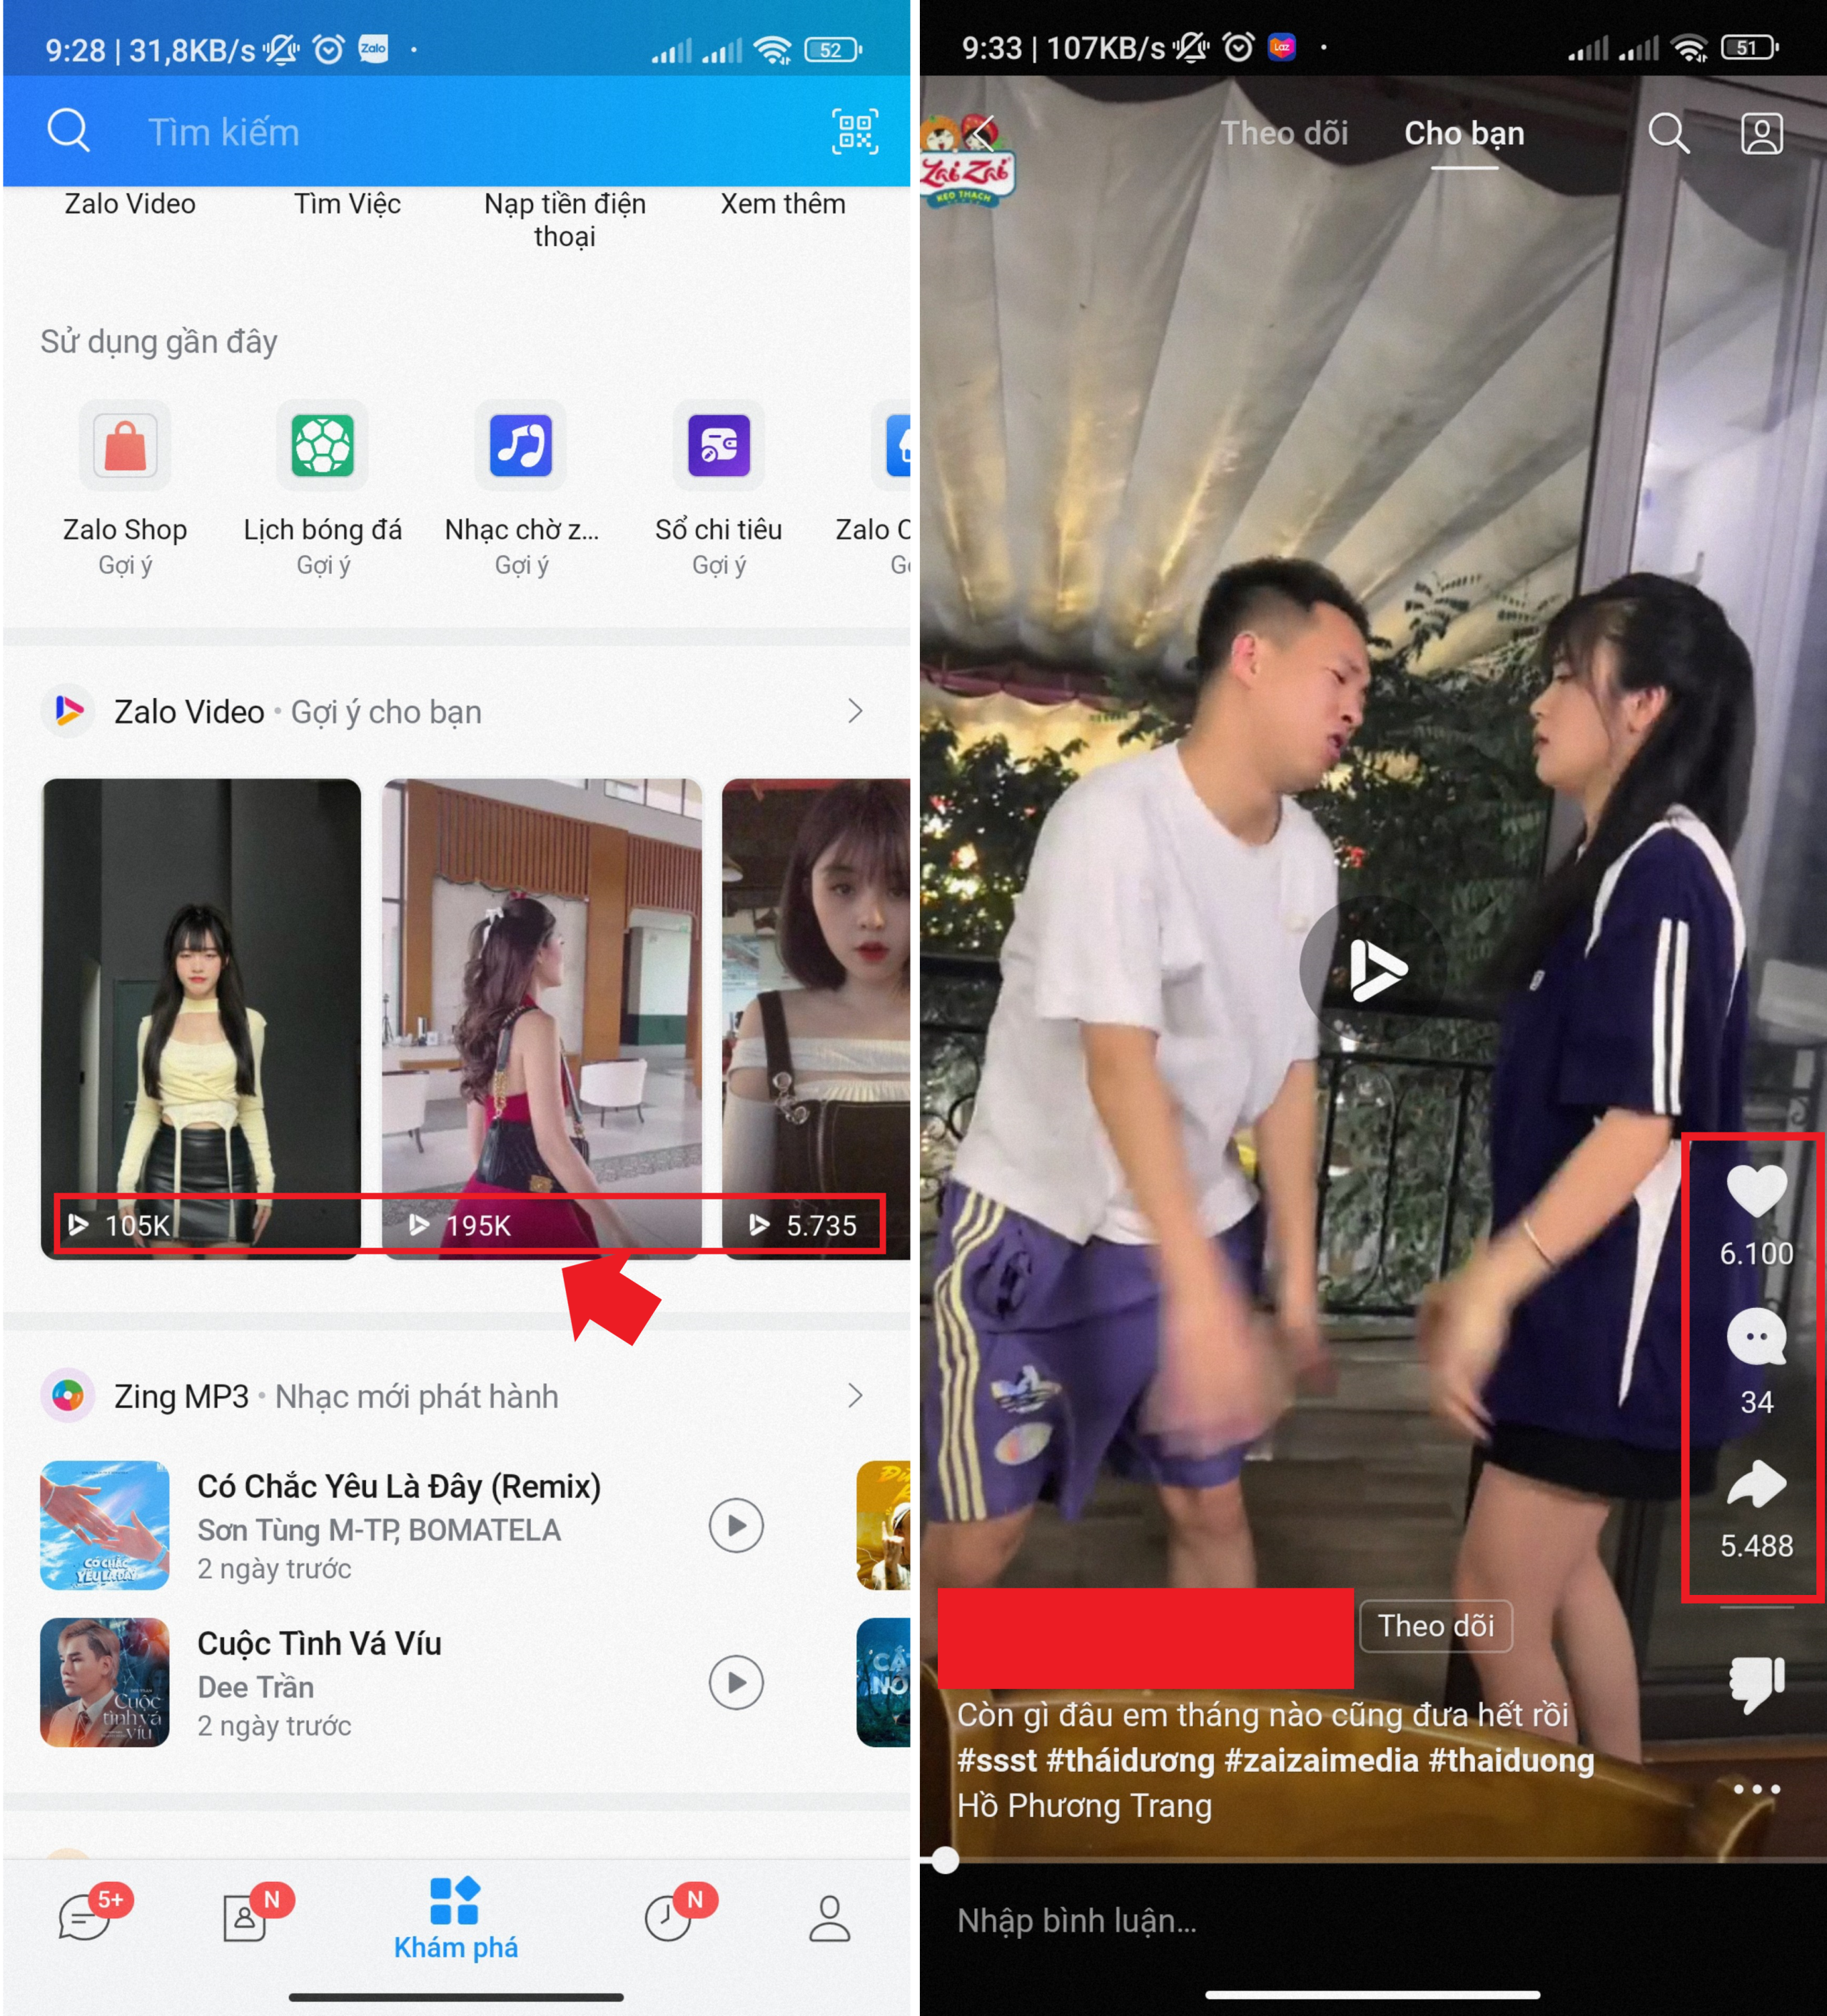The width and height of the screenshot is (1827, 2016).
Task: Play Có Chắc Yêu Là Đây song
Action: click(x=736, y=1526)
